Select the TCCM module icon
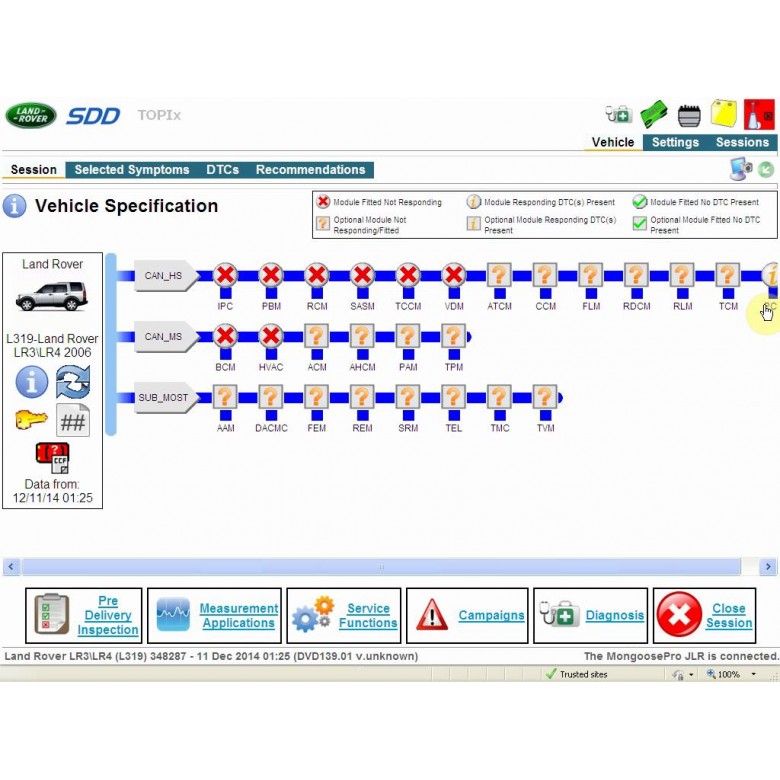Screen dimensions: 780x780 (x=408, y=275)
